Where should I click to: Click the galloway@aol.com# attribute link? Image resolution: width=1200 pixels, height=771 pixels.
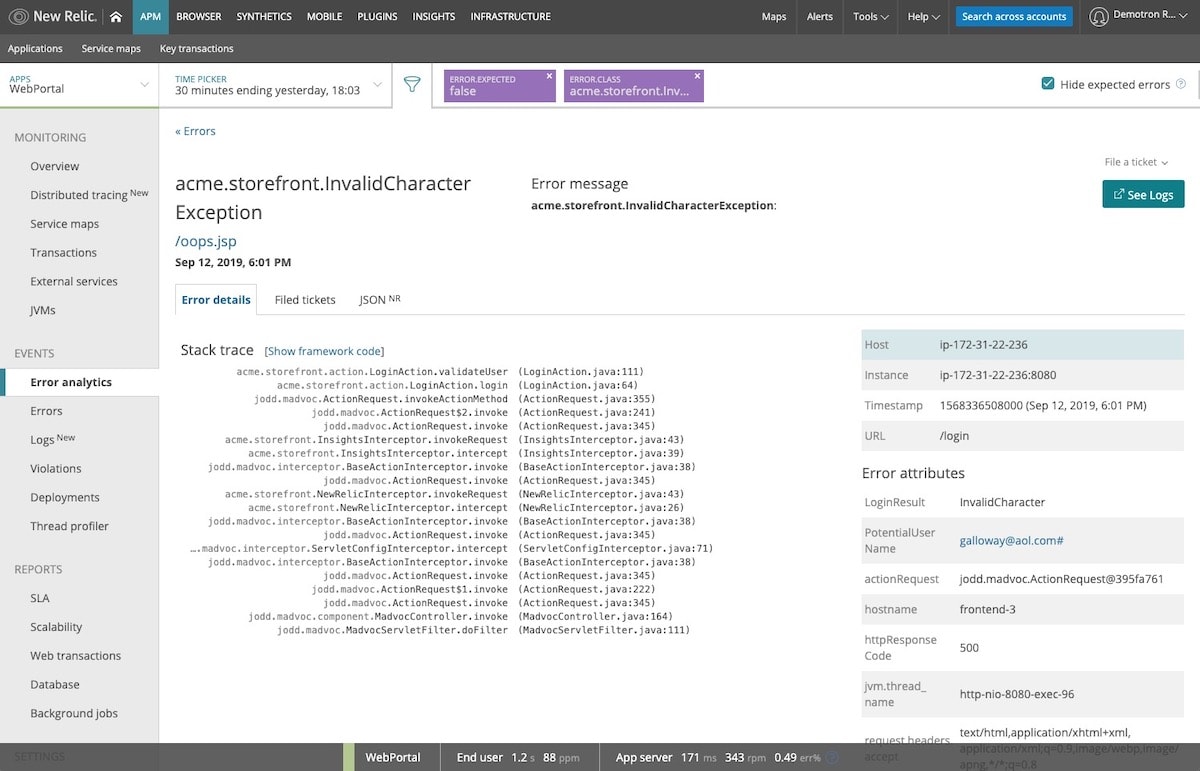(x=1011, y=540)
